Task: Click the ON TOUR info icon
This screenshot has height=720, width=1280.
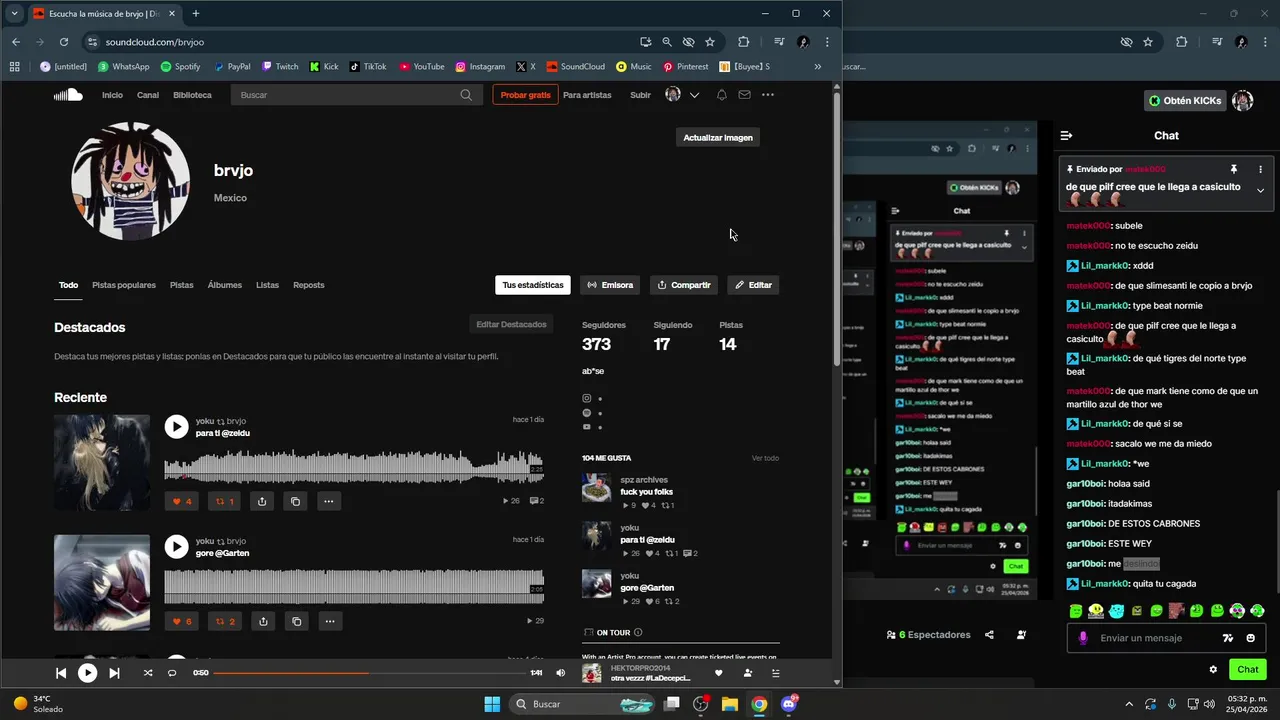Action: pyautogui.click(x=638, y=632)
